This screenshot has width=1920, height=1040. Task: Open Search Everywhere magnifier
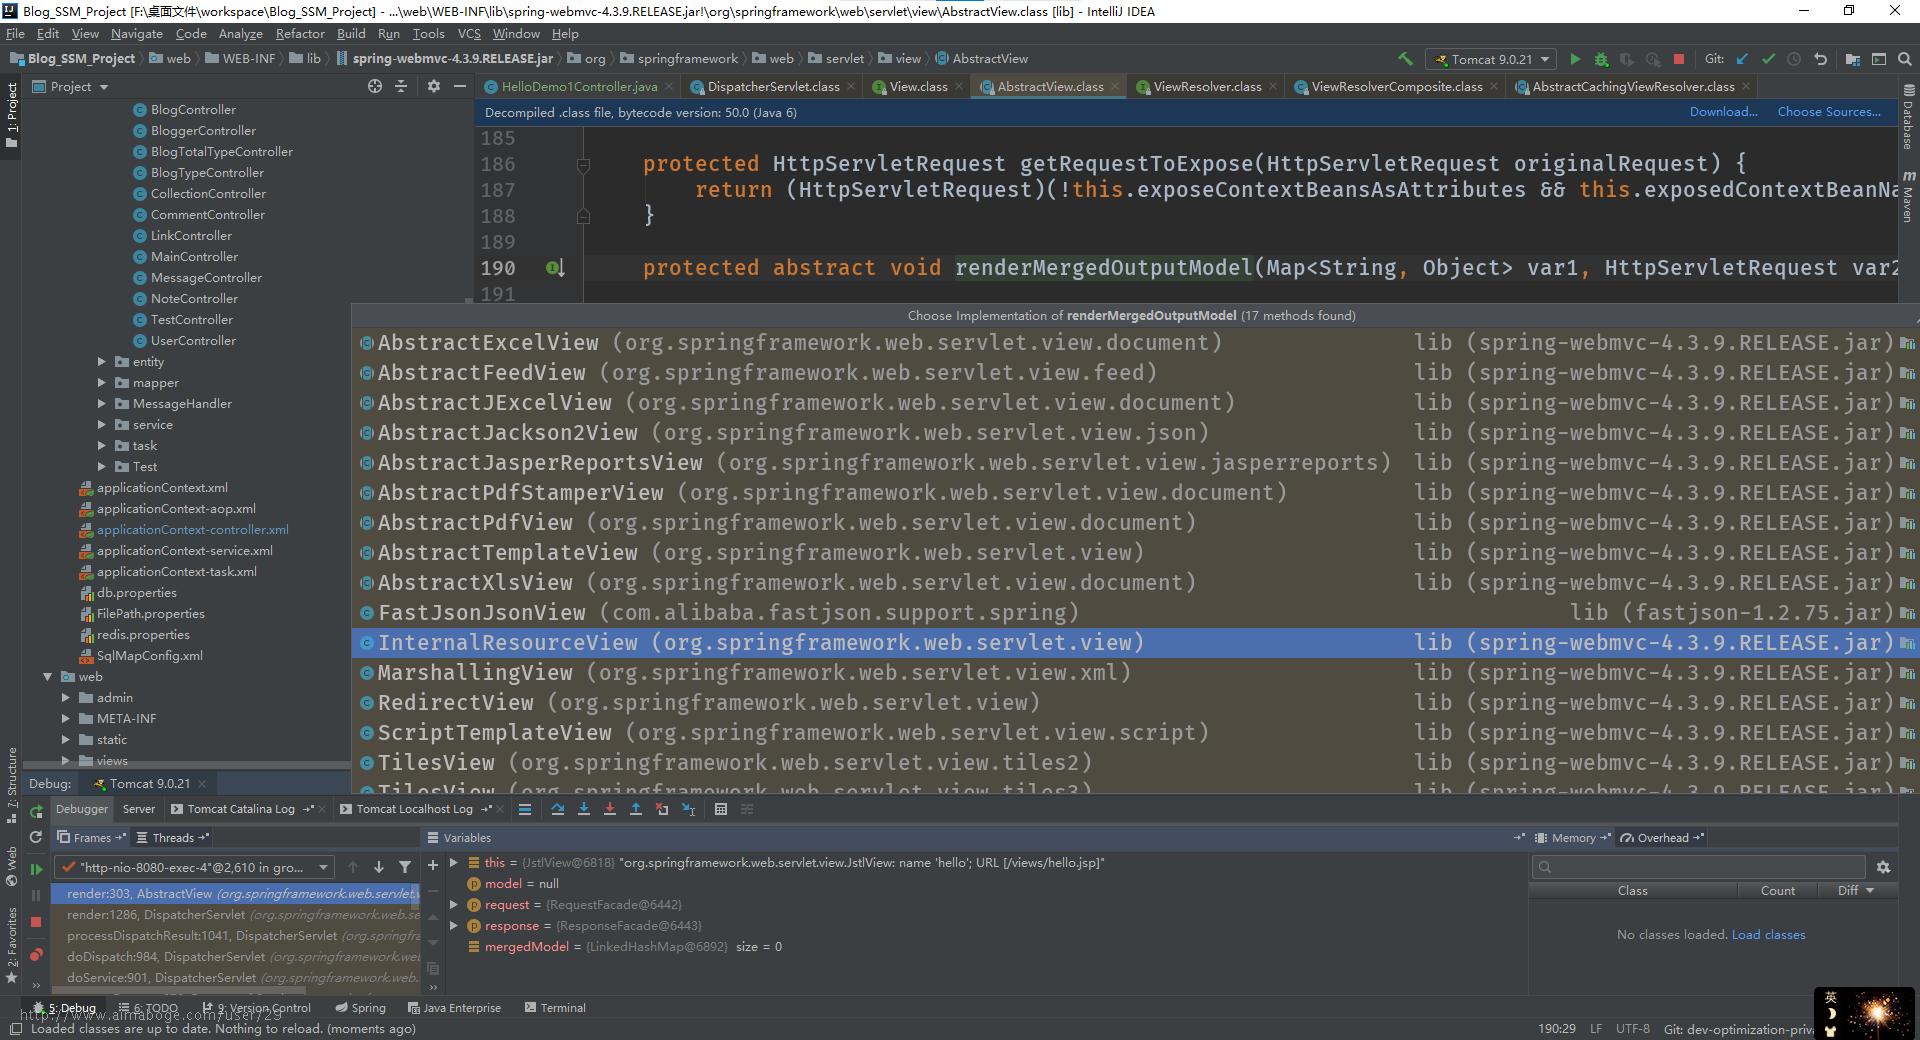pos(1905,59)
